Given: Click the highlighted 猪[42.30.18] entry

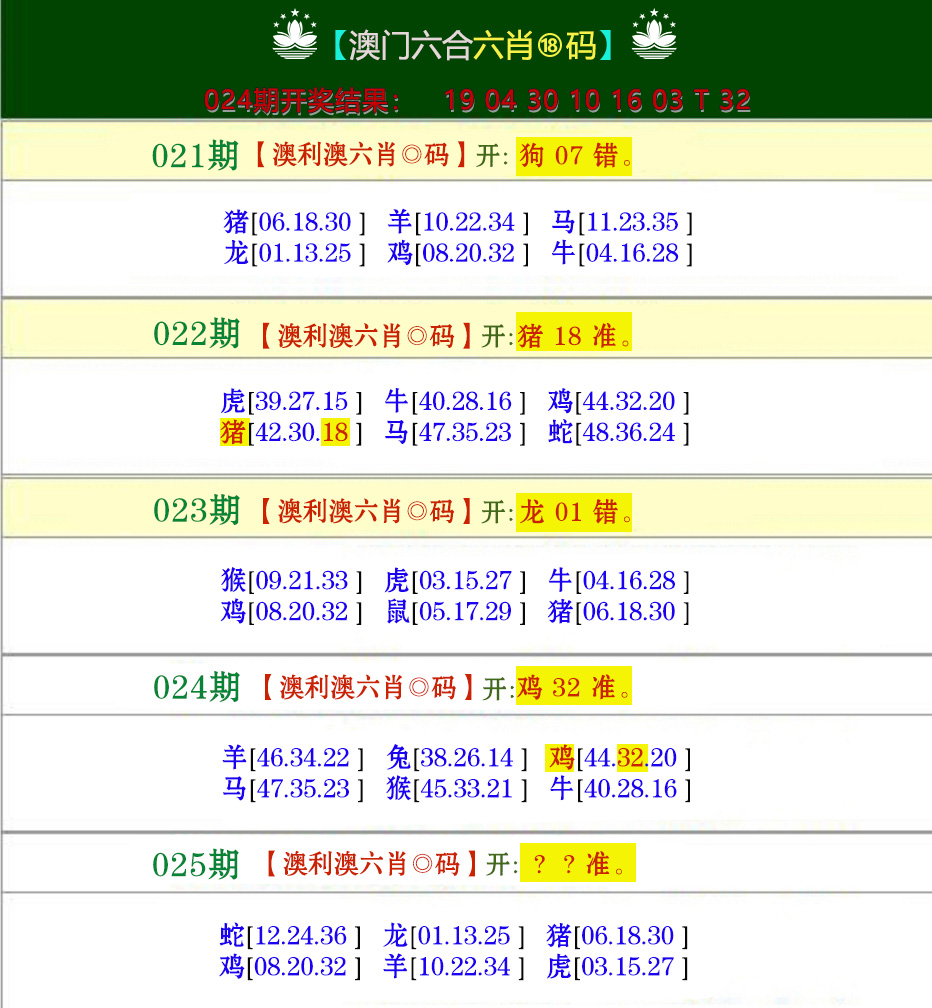Looking at the screenshot, I should point(291,433).
